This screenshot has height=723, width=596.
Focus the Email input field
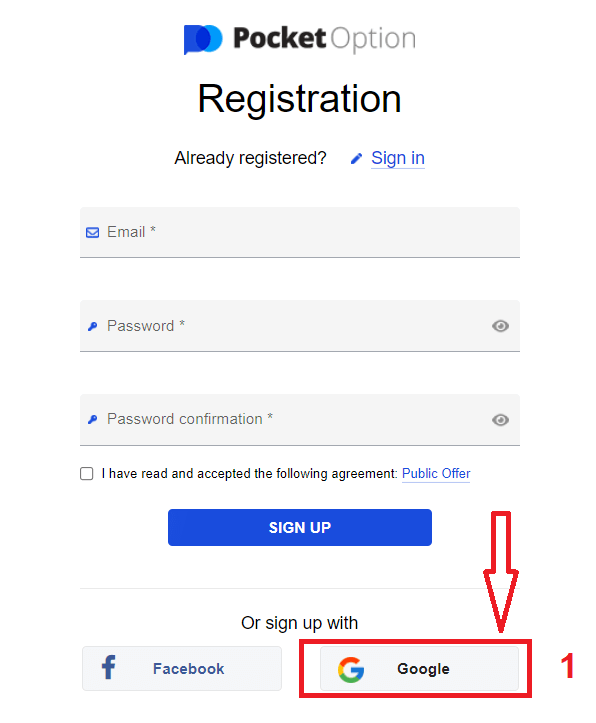[x=300, y=232]
